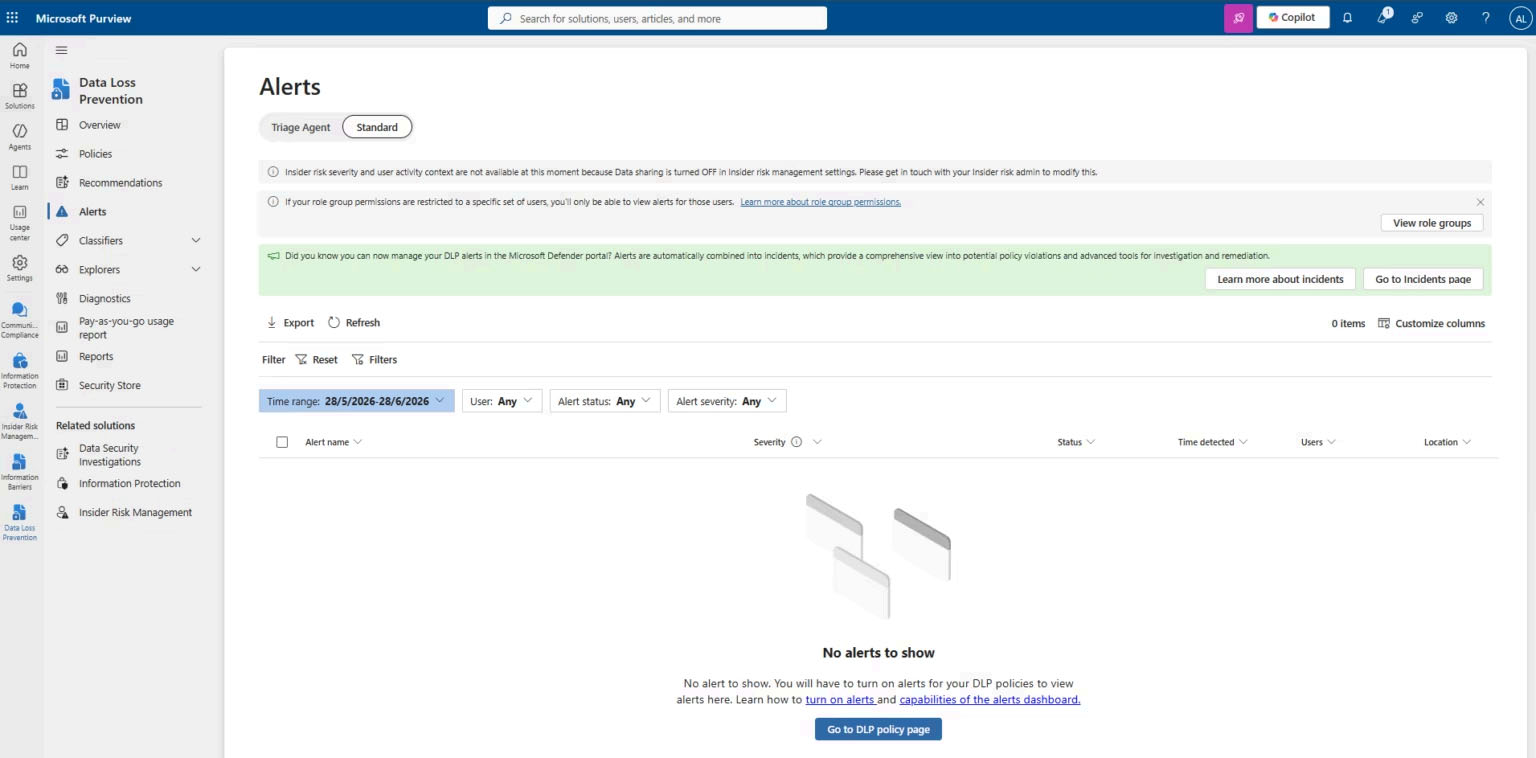Open the Help question mark icon

(x=1486, y=18)
